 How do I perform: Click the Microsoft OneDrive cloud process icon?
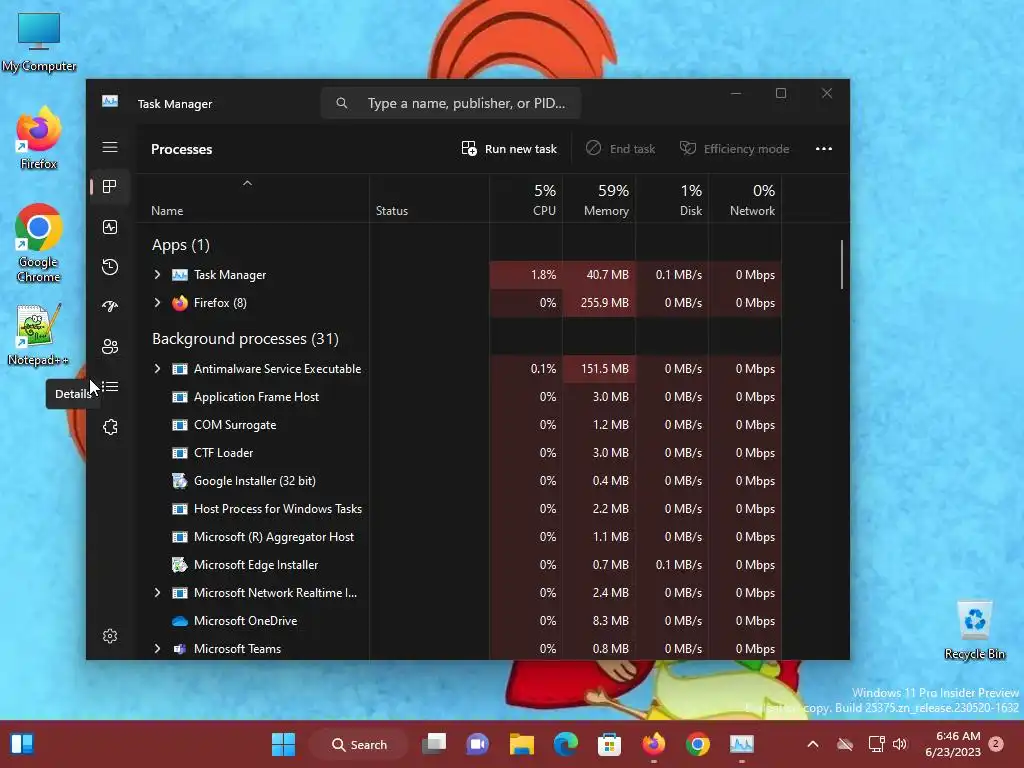click(180, 621)
